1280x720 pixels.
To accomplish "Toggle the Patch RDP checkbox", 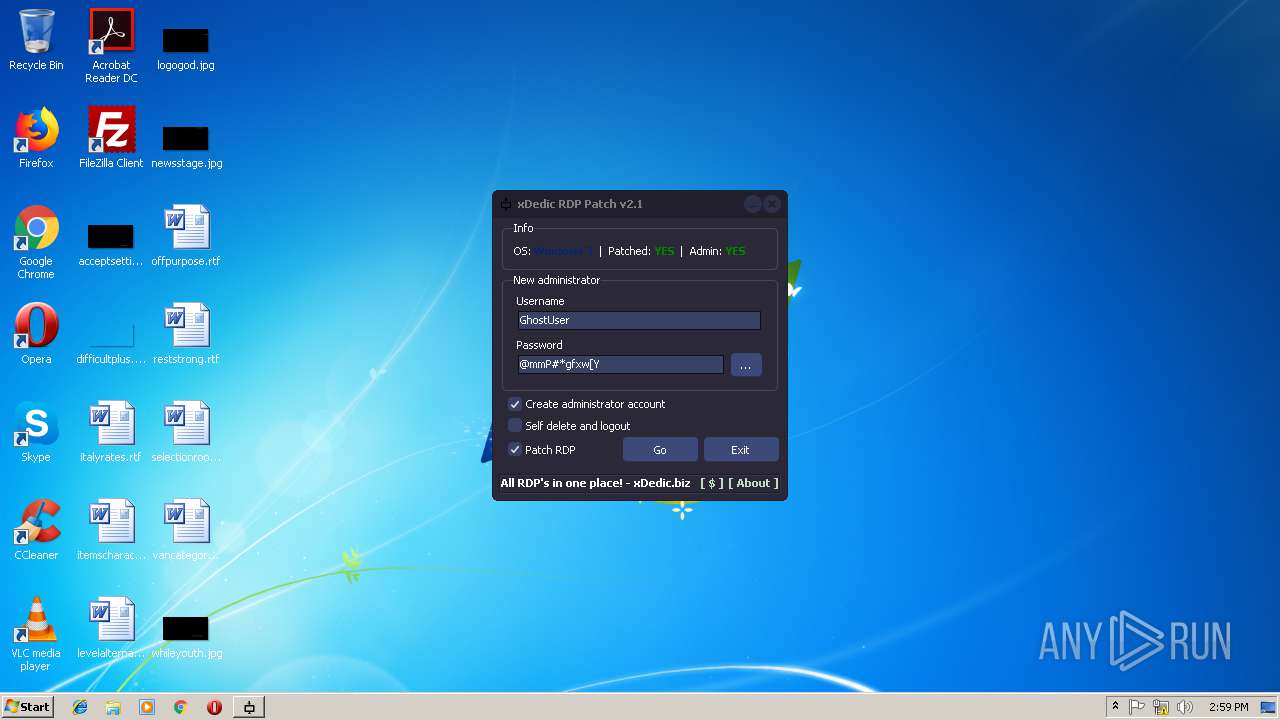I will click(515, 450).
